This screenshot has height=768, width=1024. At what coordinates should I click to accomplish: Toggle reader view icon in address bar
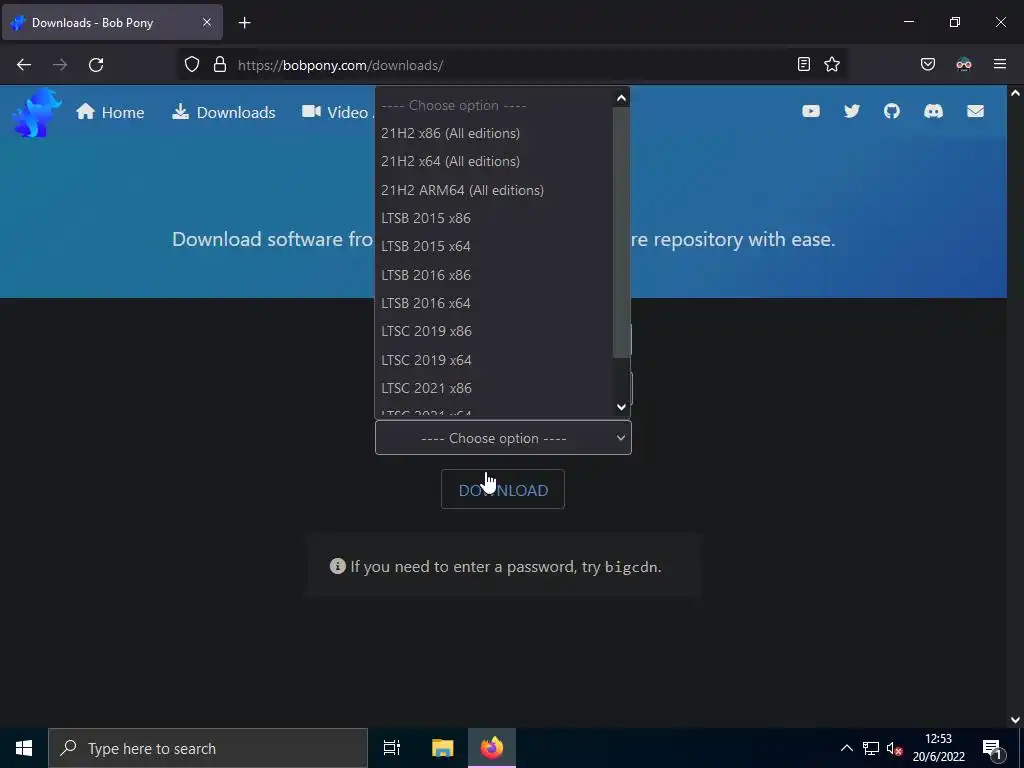[x=804, y=64]
